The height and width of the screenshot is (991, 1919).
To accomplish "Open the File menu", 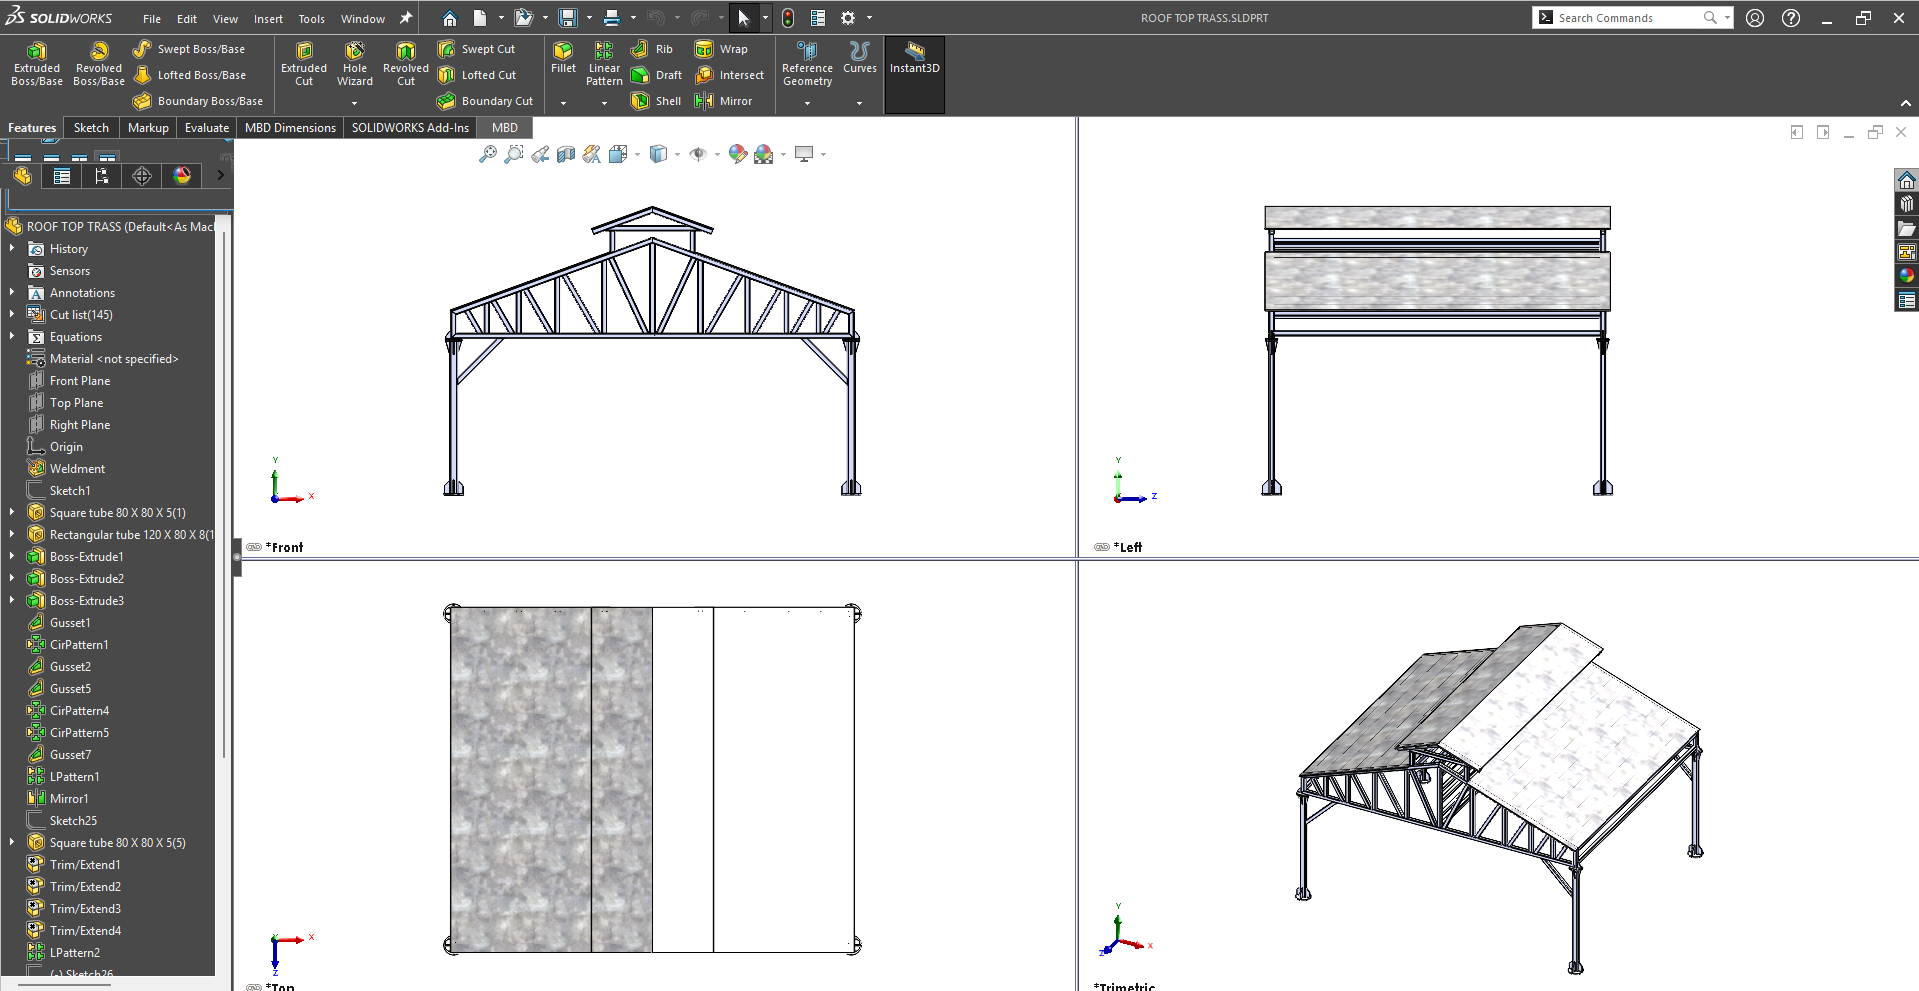I will tap(152, 19).
